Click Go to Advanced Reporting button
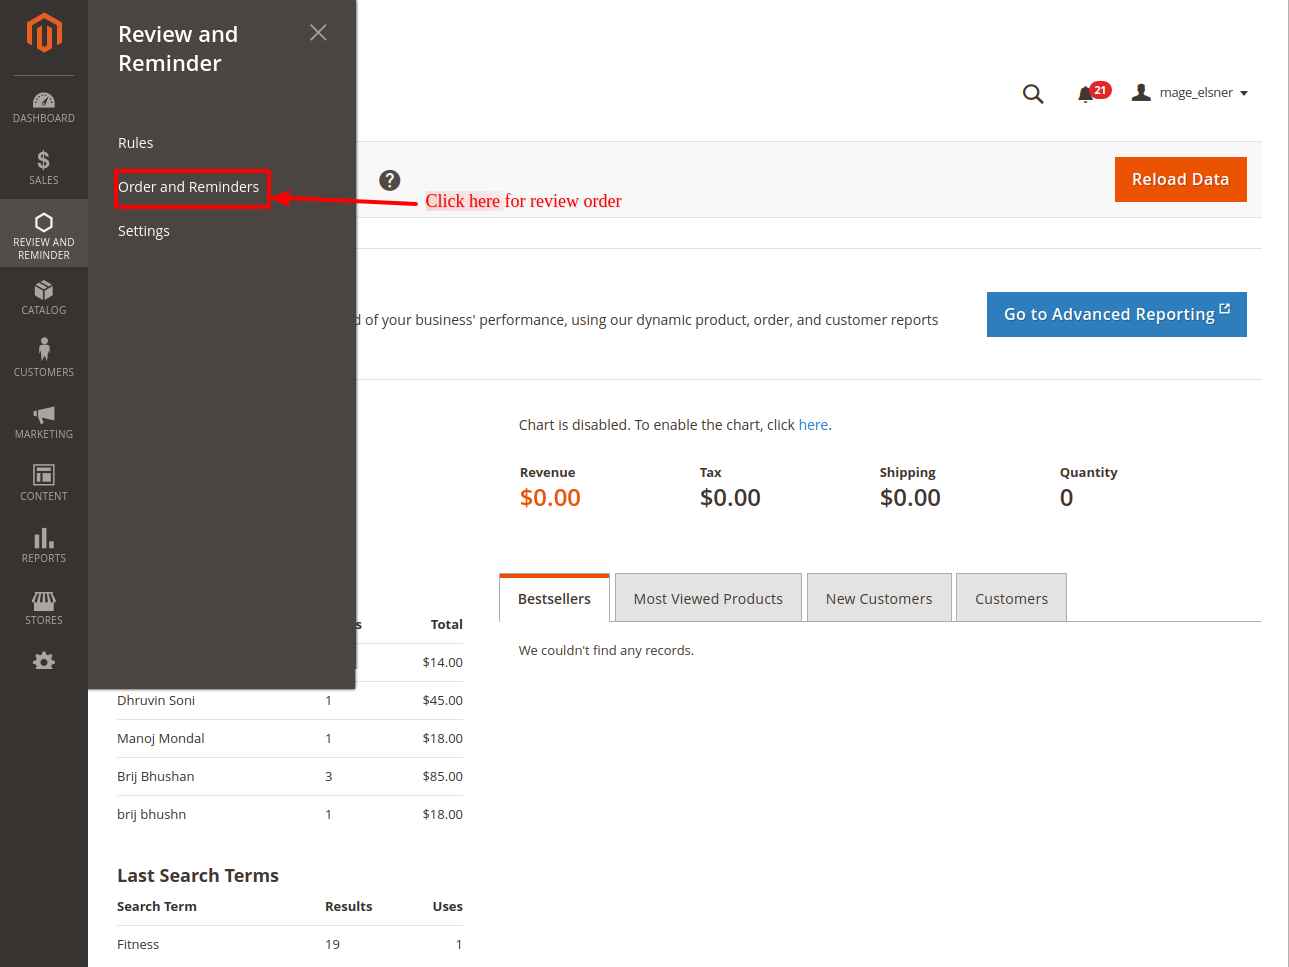This screenshot has height=967, width=1289. [1116, 314]
